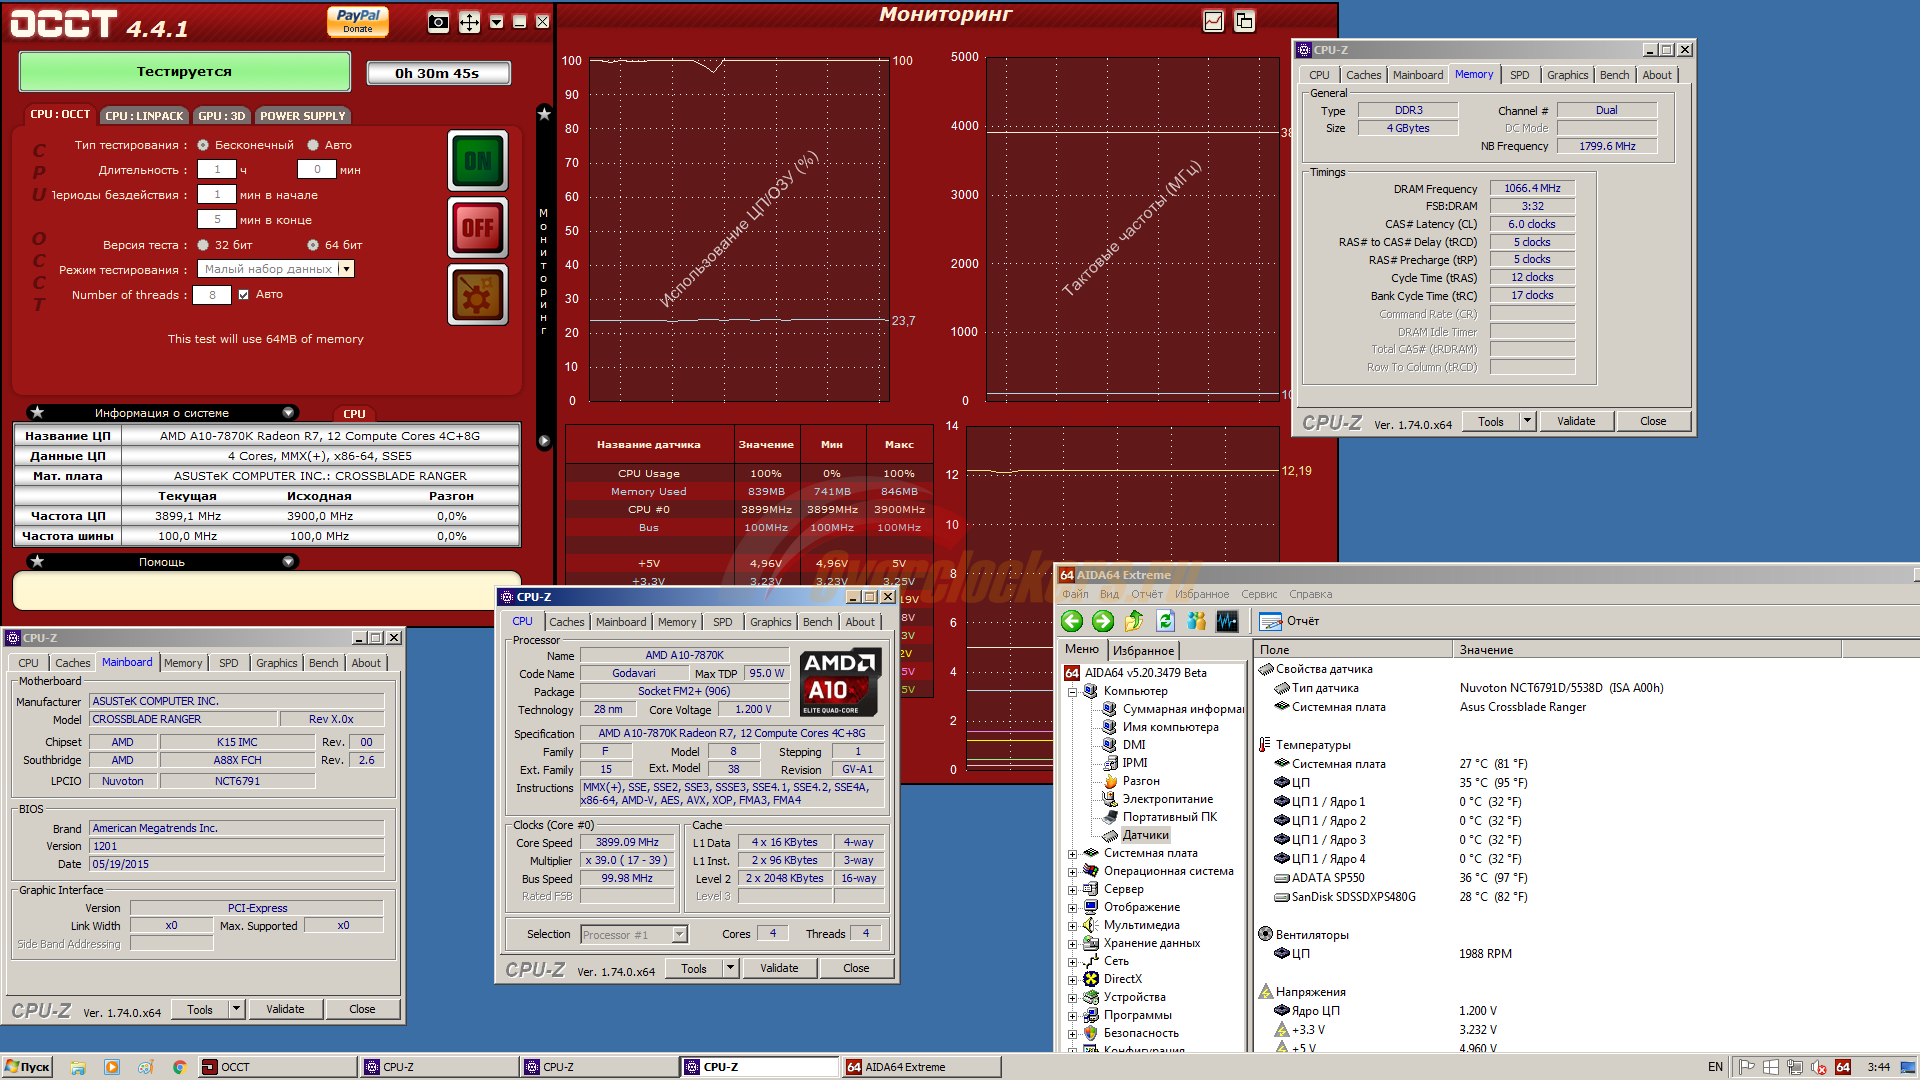
Task: Switch to GPU : 3D tab in OCCT
Action: pyautogui.click(x=221, y=116)
